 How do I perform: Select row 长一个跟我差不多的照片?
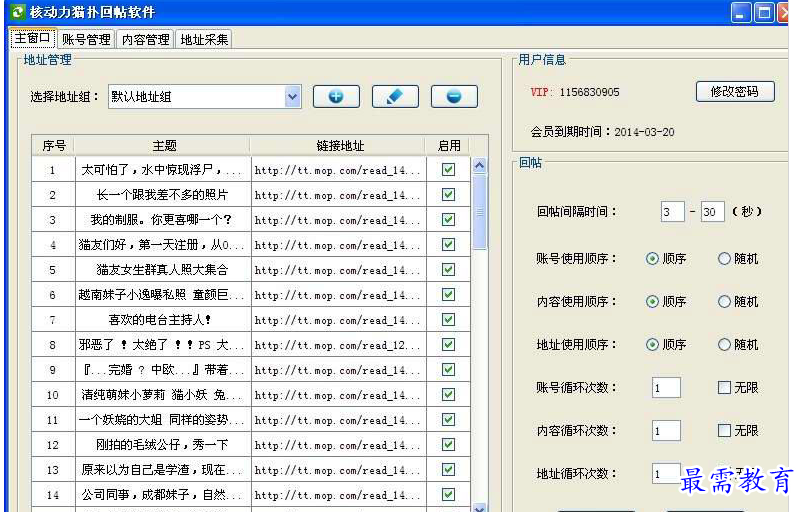(x=251, y=195)
